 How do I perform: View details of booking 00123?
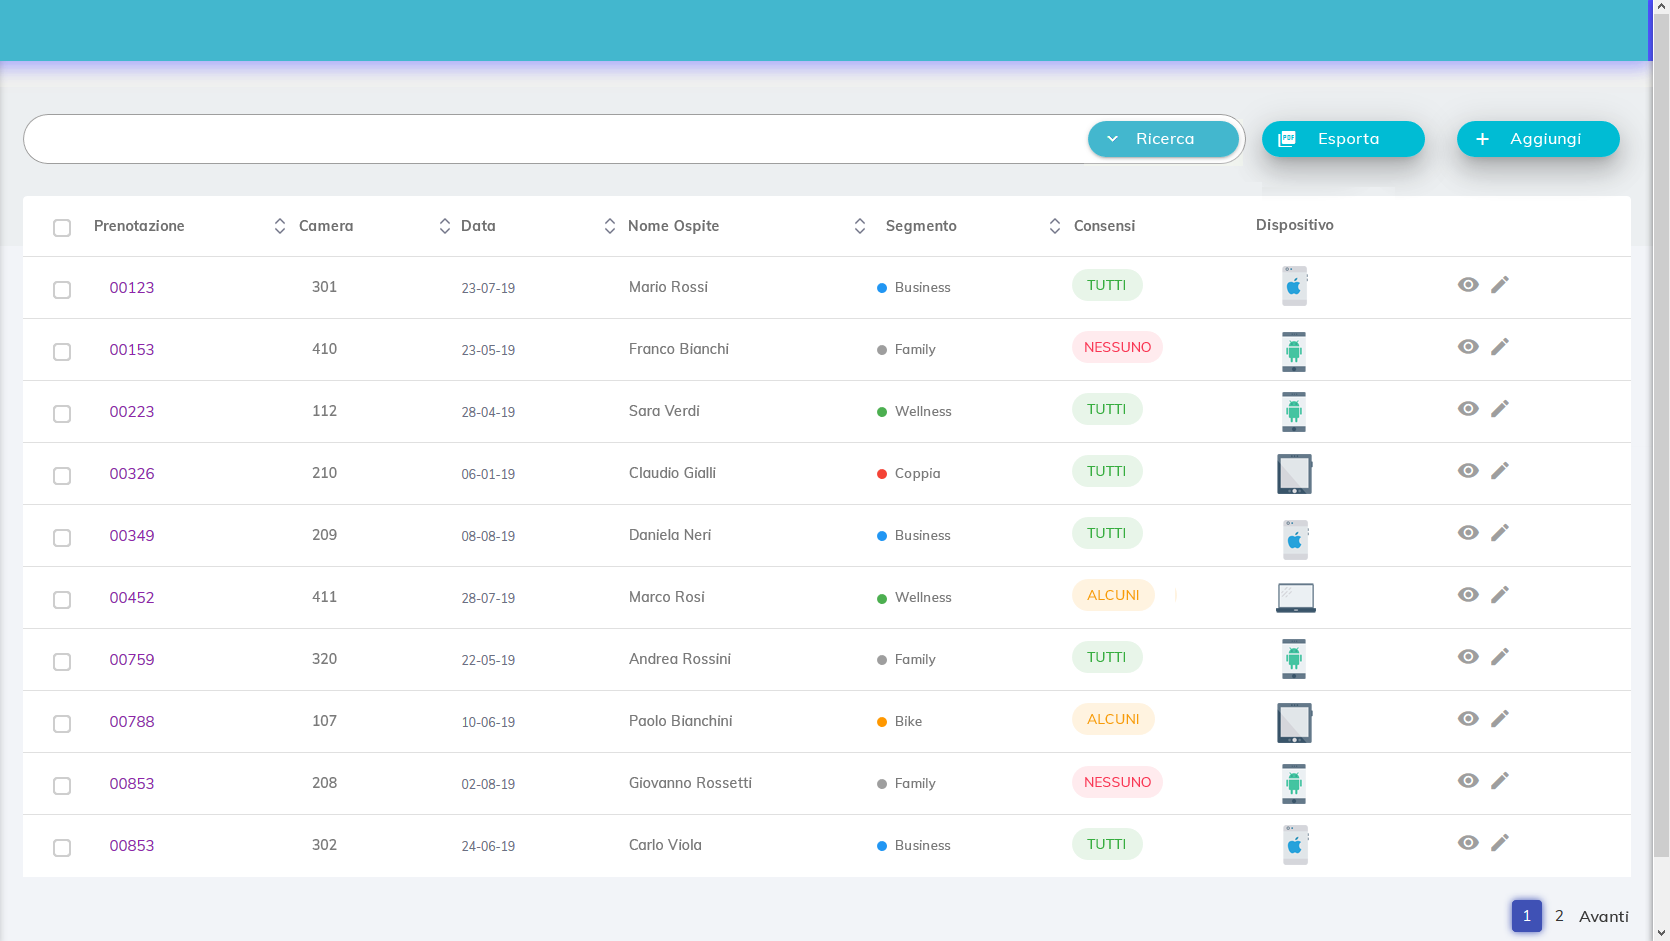tap(1467, 285)
